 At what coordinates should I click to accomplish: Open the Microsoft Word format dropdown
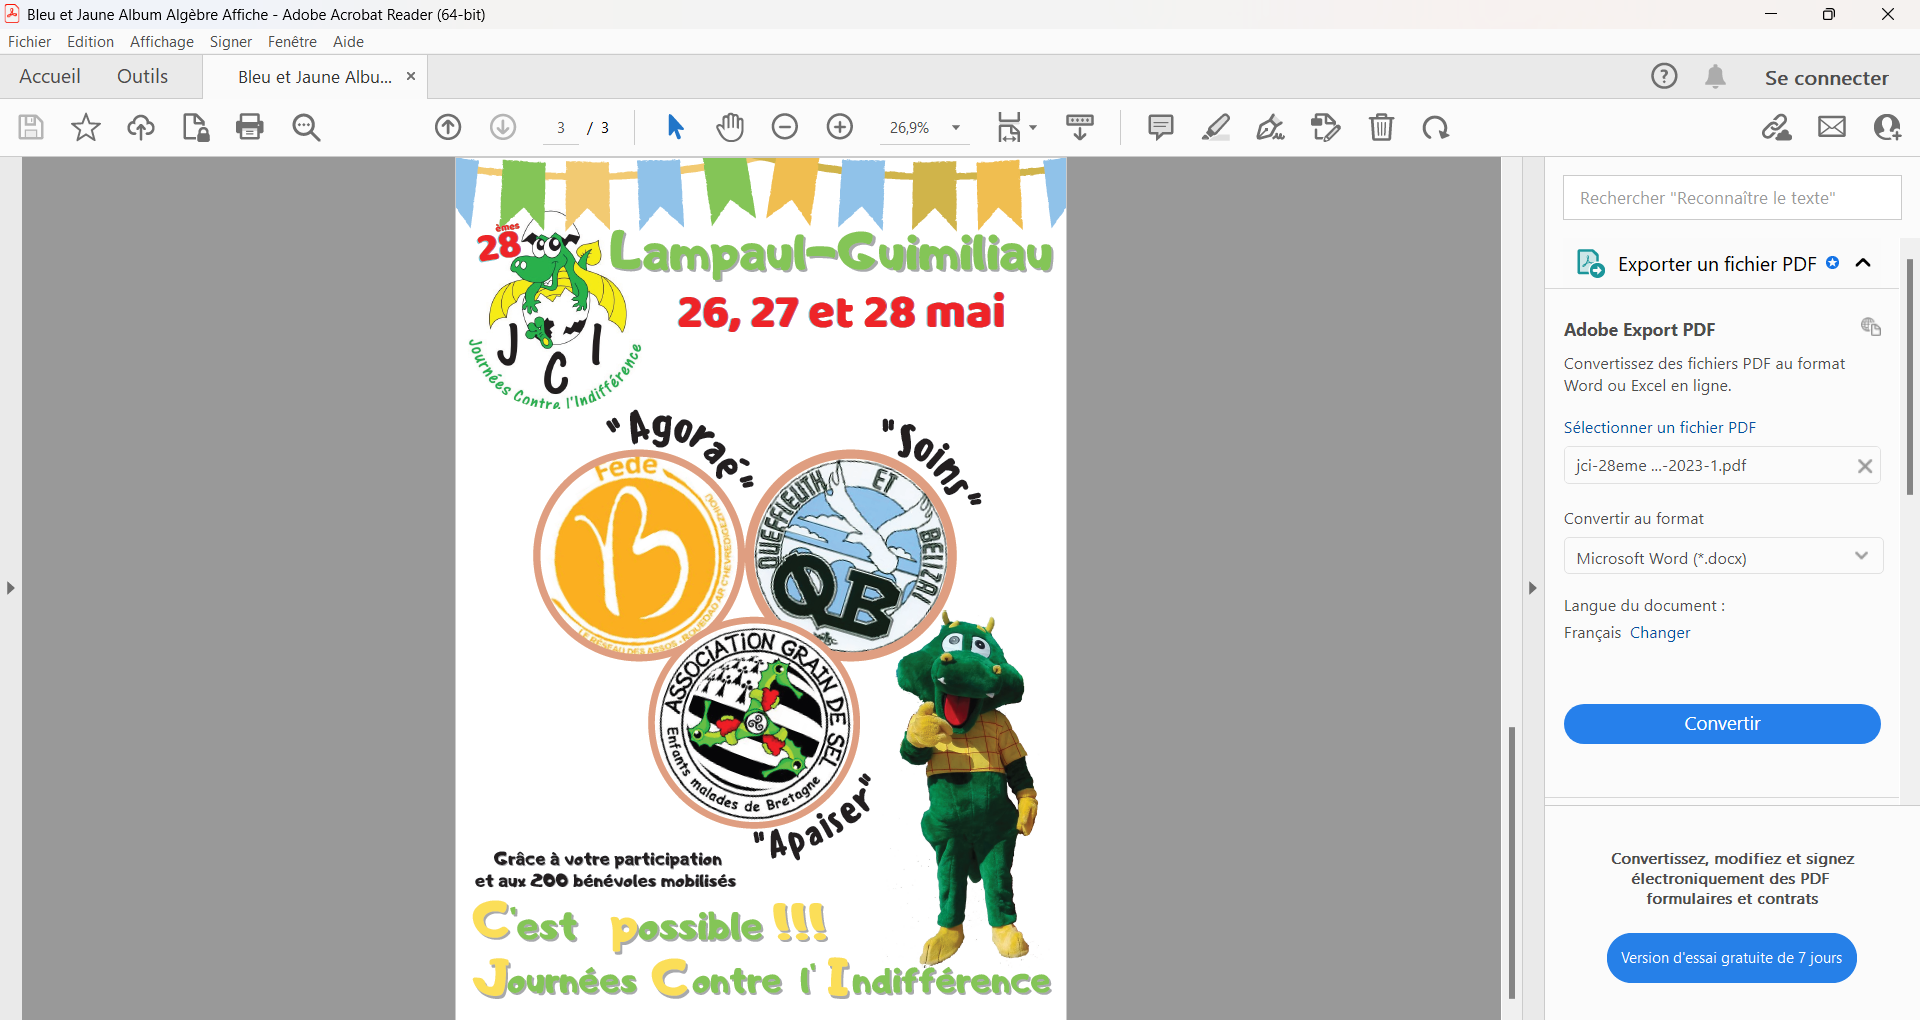click(x=1723, y=557)
